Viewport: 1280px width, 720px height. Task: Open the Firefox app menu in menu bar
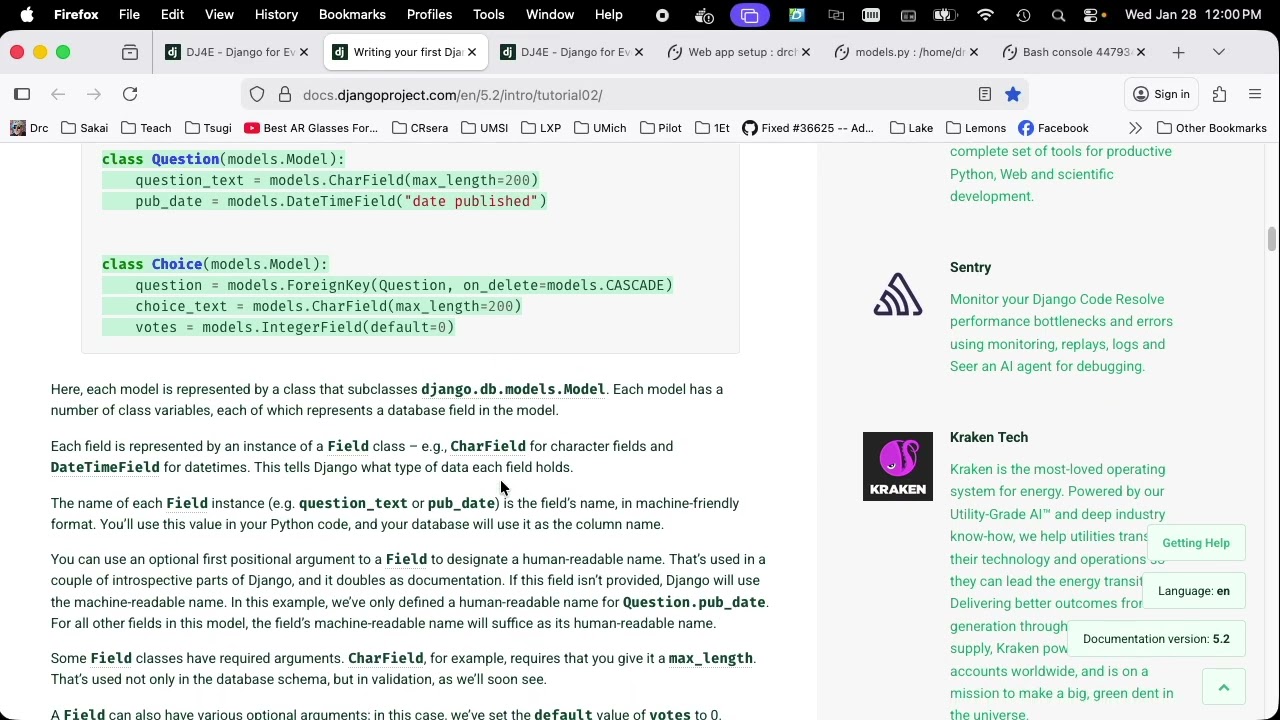point(76,15)
